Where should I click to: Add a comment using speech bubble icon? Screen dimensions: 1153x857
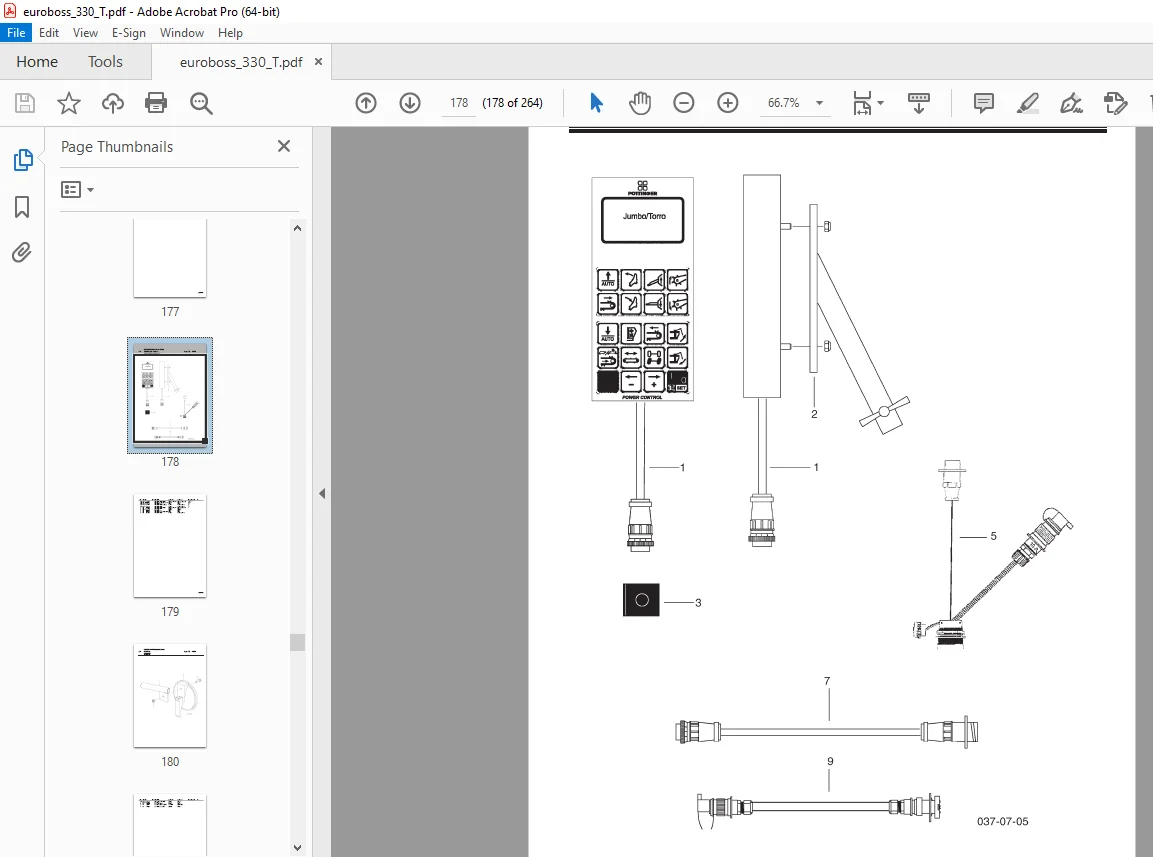click(x=984, y=103)
